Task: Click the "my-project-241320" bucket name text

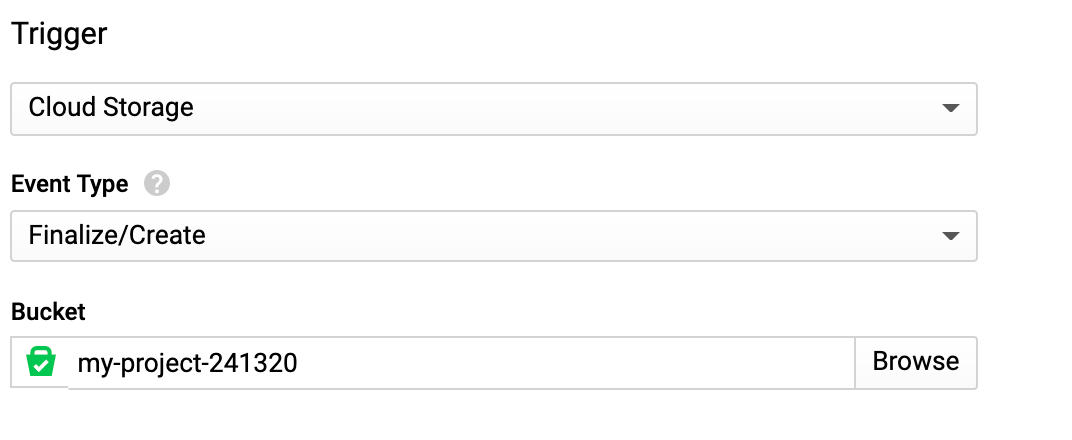Action: (187, 362)
